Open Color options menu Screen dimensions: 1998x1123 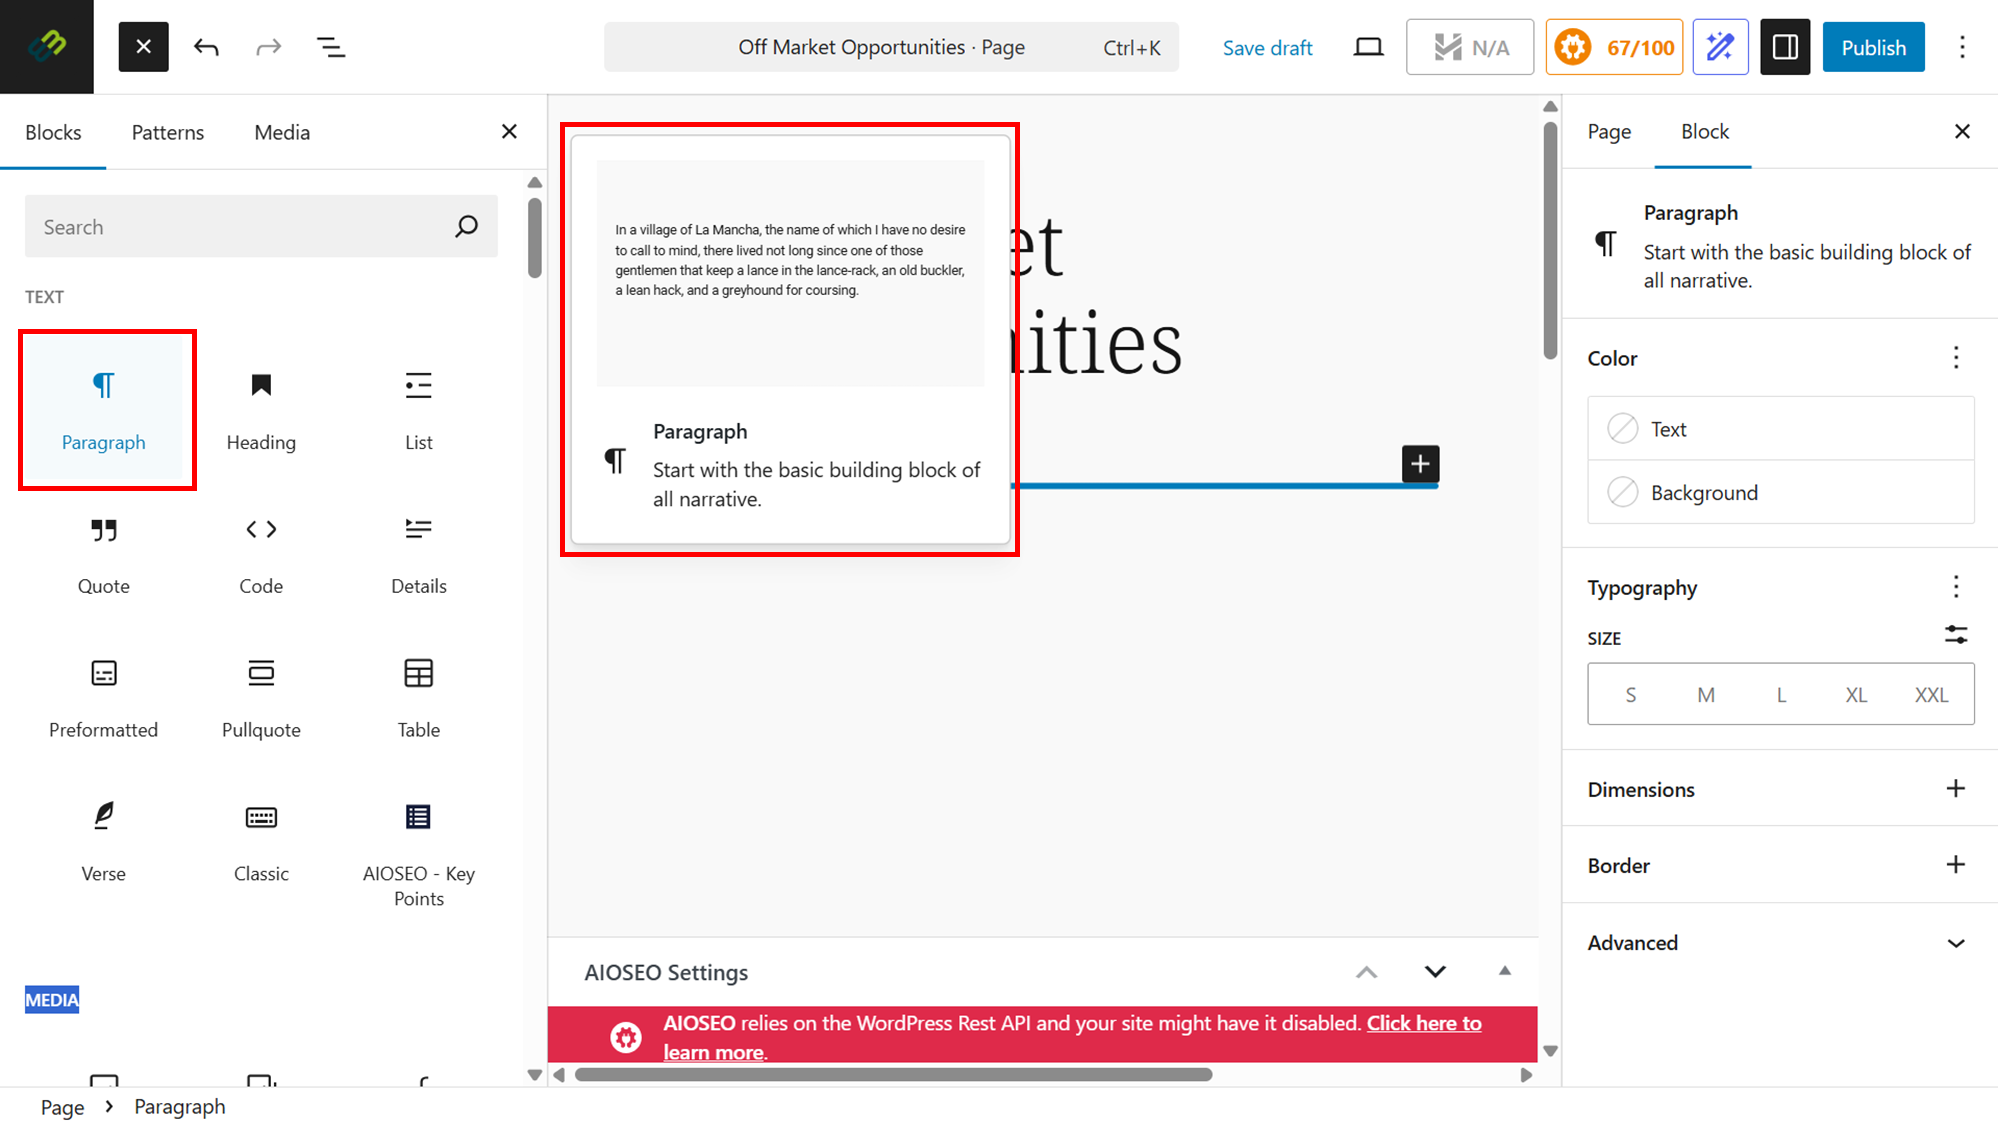(1956, 358)
